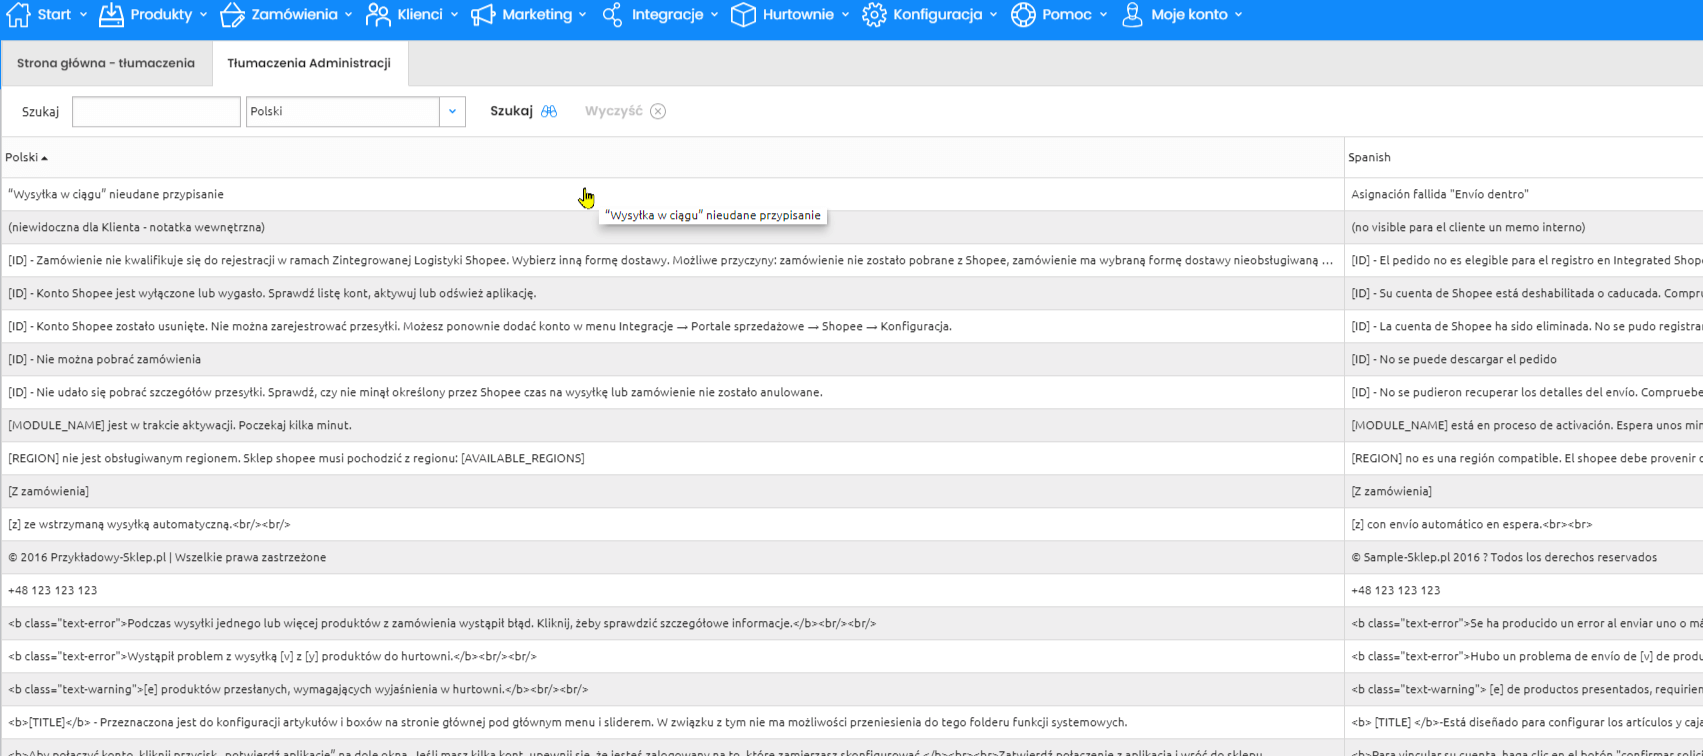Click the Moje konto user icon
This screenshot has width=1703, height=756.
[1132, 14]
